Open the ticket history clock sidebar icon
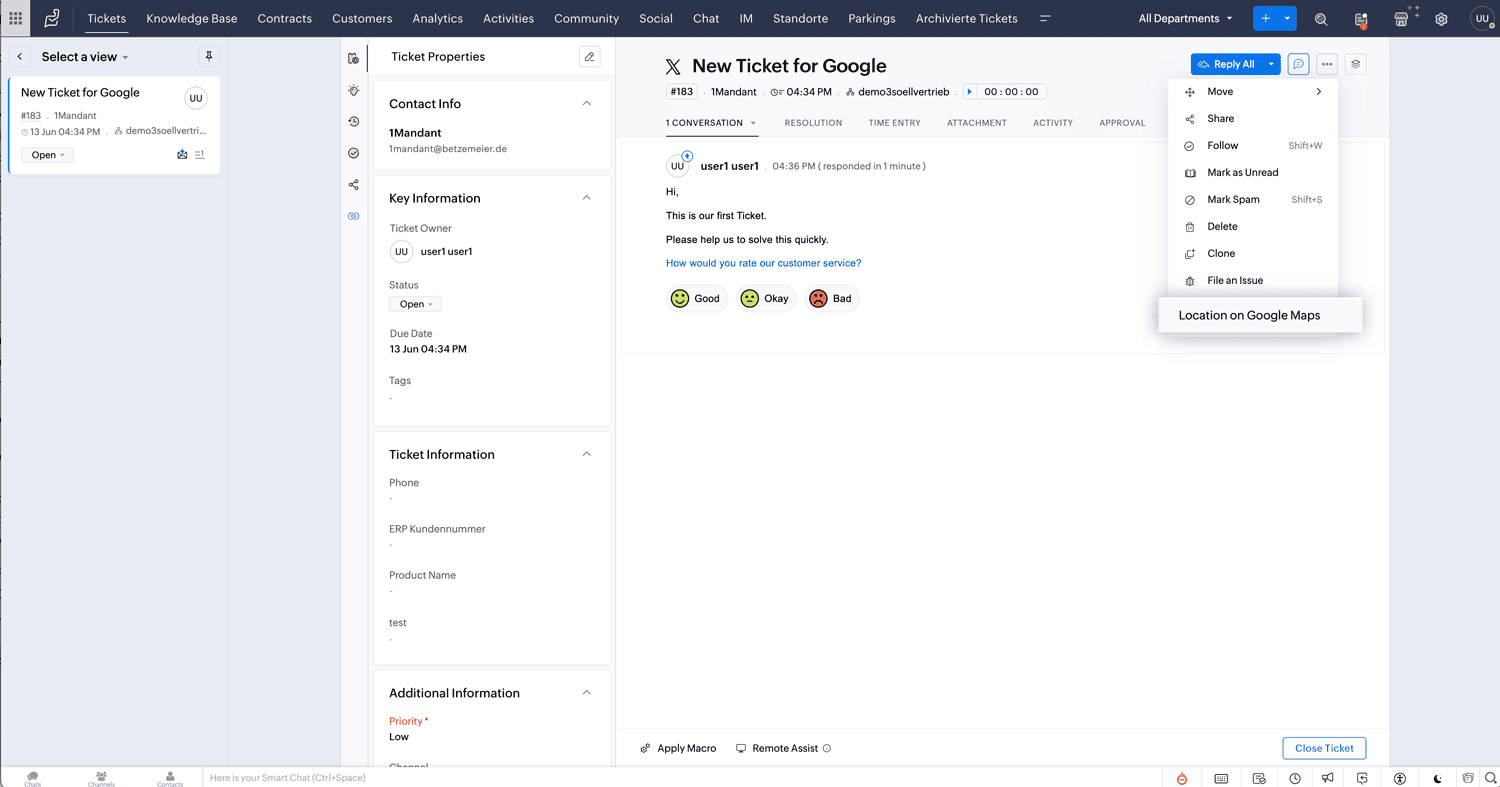 (354, 122)
